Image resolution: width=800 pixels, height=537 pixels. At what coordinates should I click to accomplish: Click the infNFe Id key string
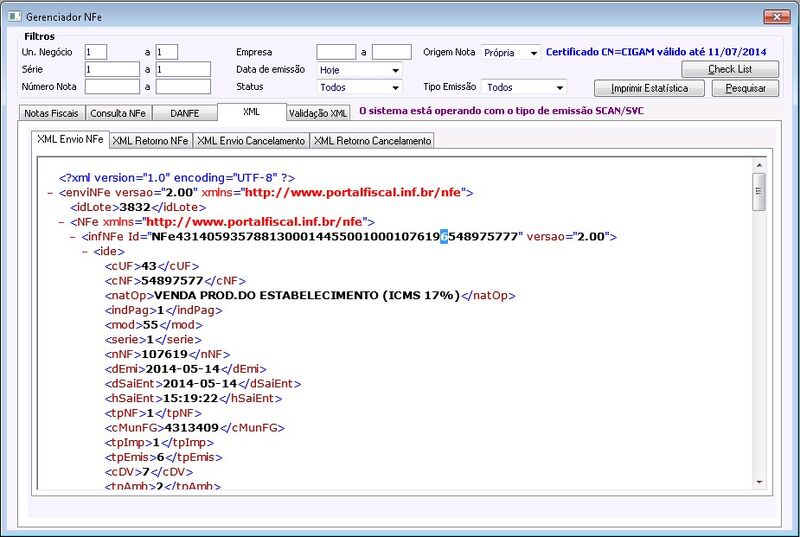[335, 237]
